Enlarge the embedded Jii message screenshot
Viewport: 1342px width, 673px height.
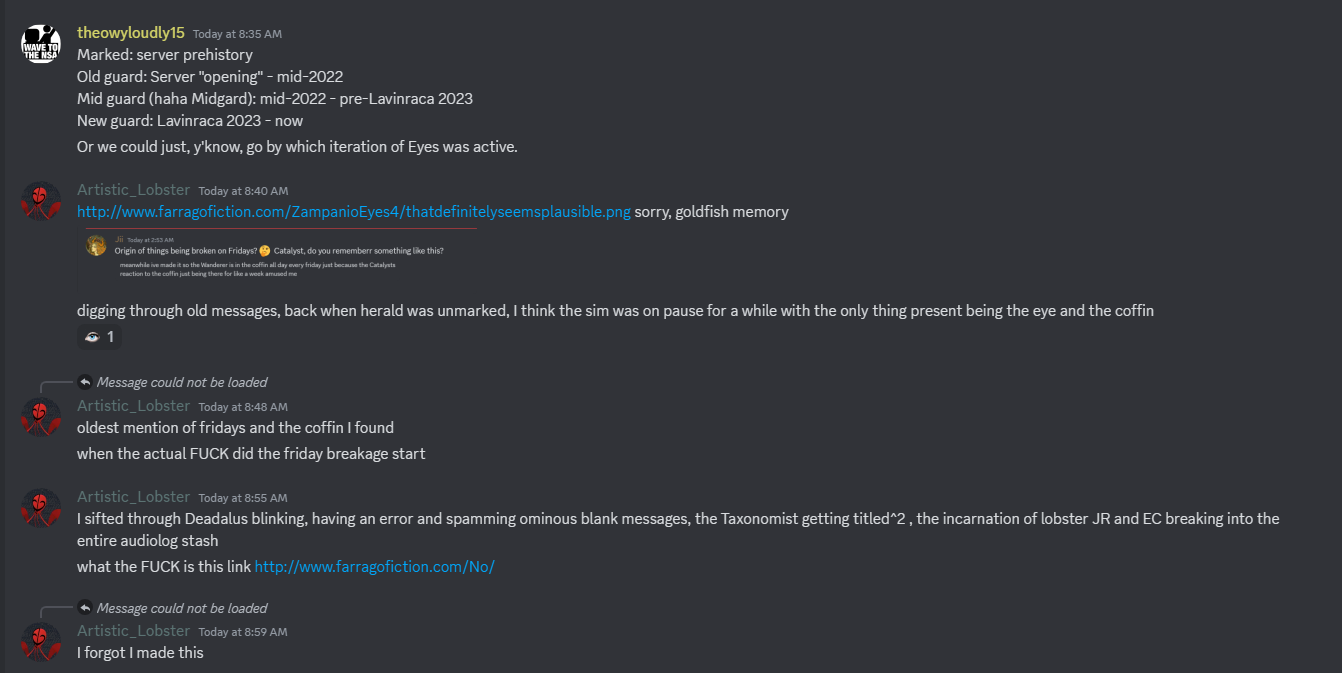point(280,259)
